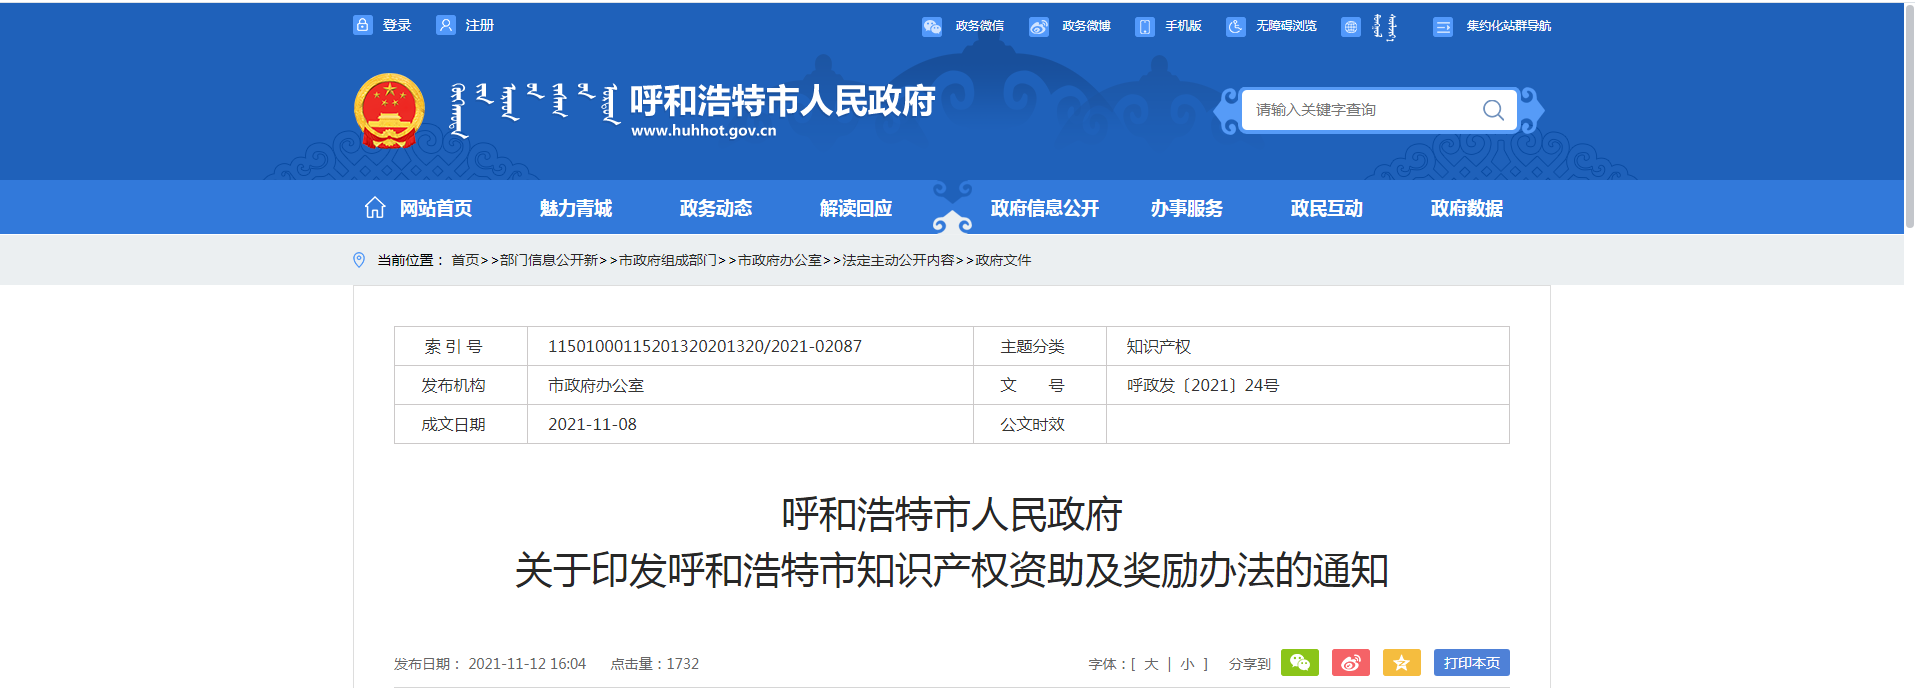Click the 打印本页 print button
The height and width of the screenshot is (688, 1915).
point(1472,662)
